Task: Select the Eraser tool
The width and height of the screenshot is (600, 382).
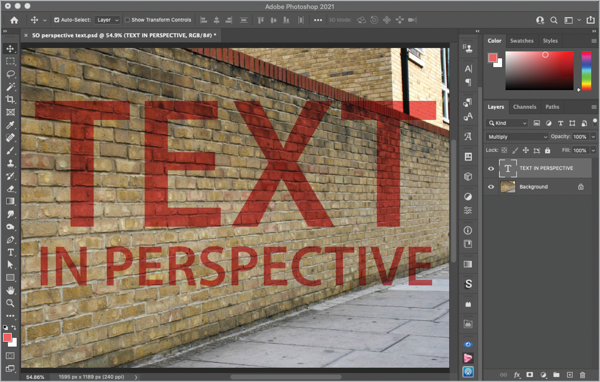Action: pyautogui.click(x=10, y=189)
